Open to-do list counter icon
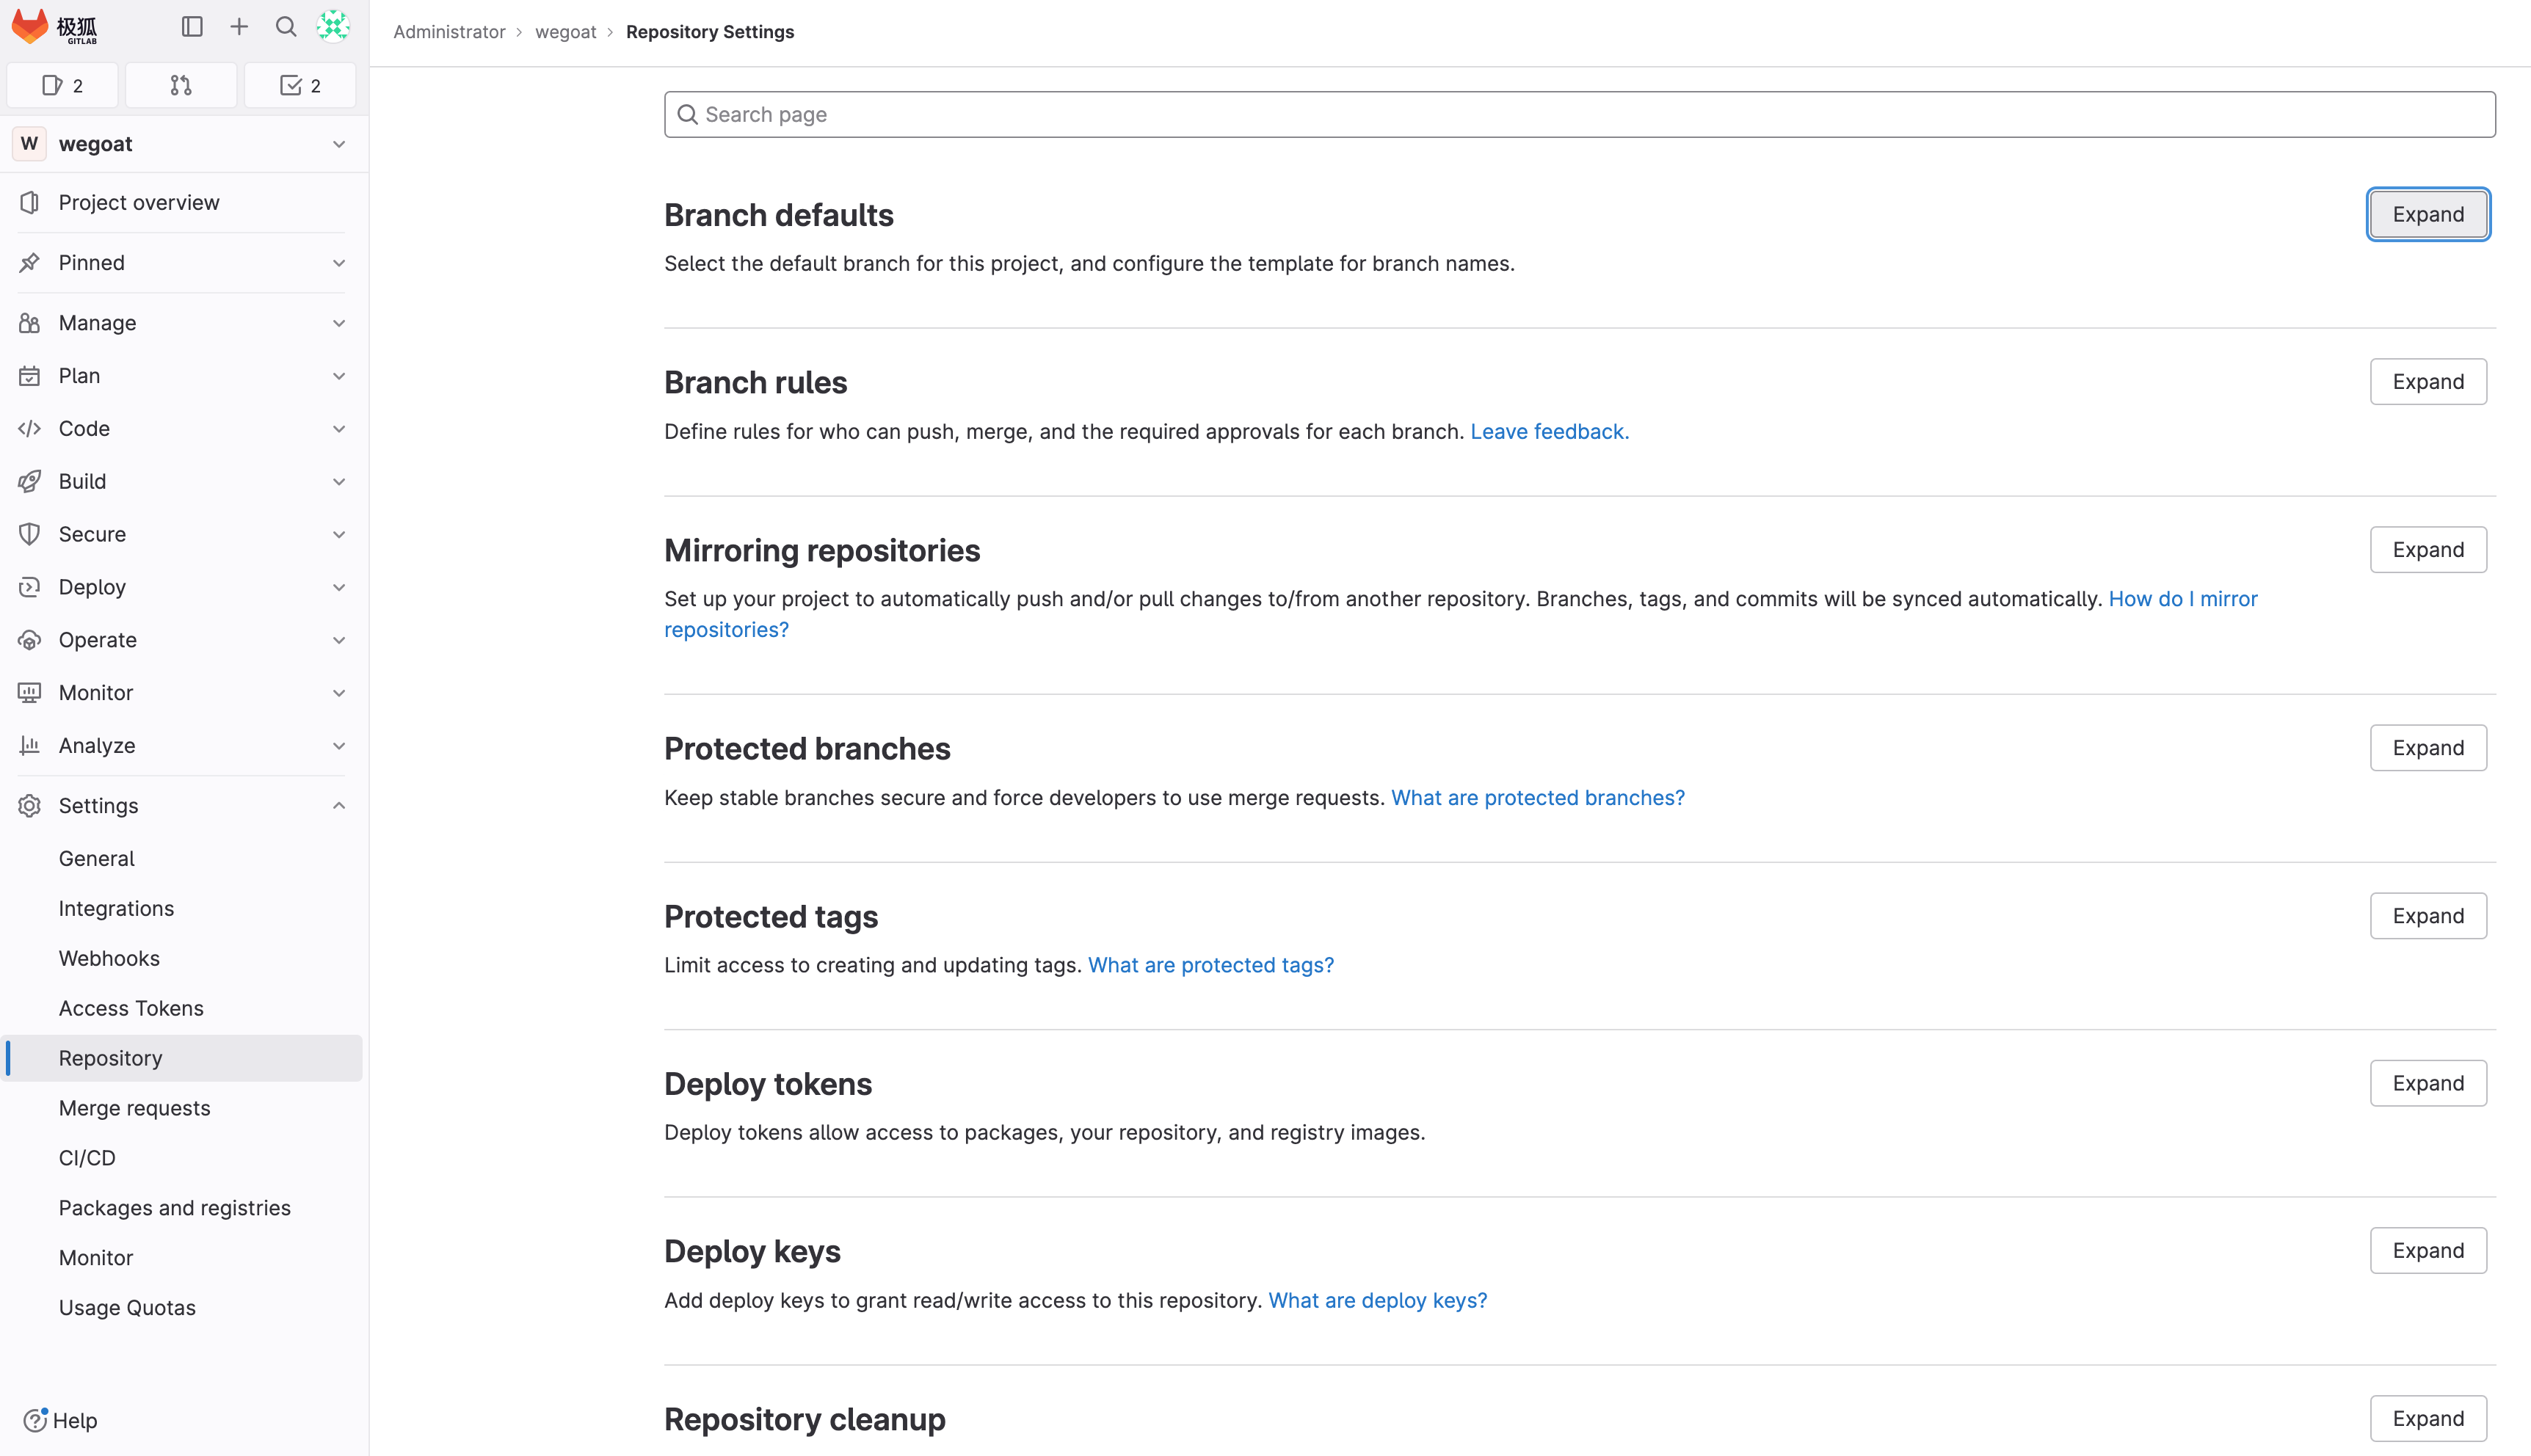The image size is (2531, 1456). point(300,85)
